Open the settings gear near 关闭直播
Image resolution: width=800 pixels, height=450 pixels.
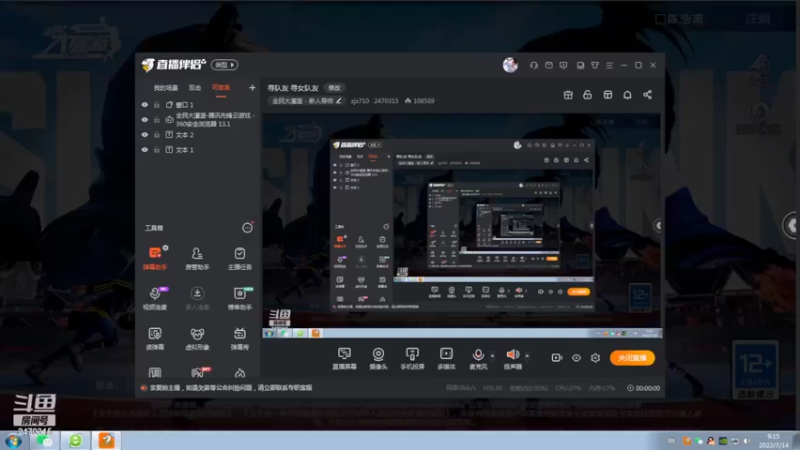[x=595, y=358]
